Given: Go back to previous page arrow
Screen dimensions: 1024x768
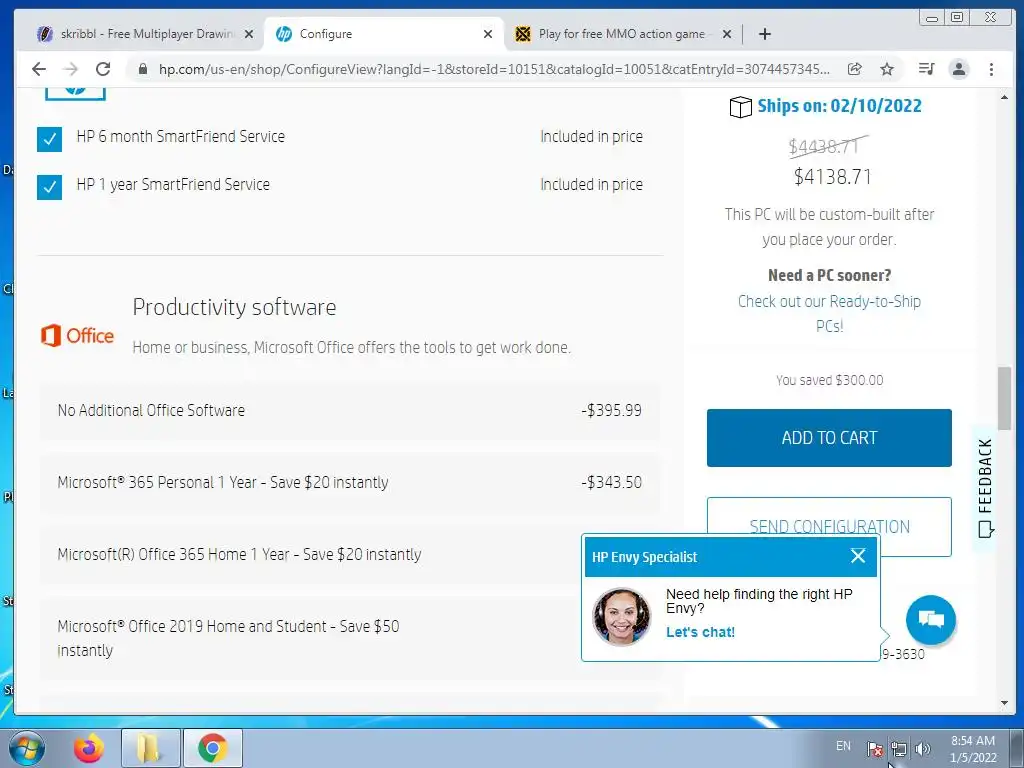Looking at the screenshot, I should point(39,69).
